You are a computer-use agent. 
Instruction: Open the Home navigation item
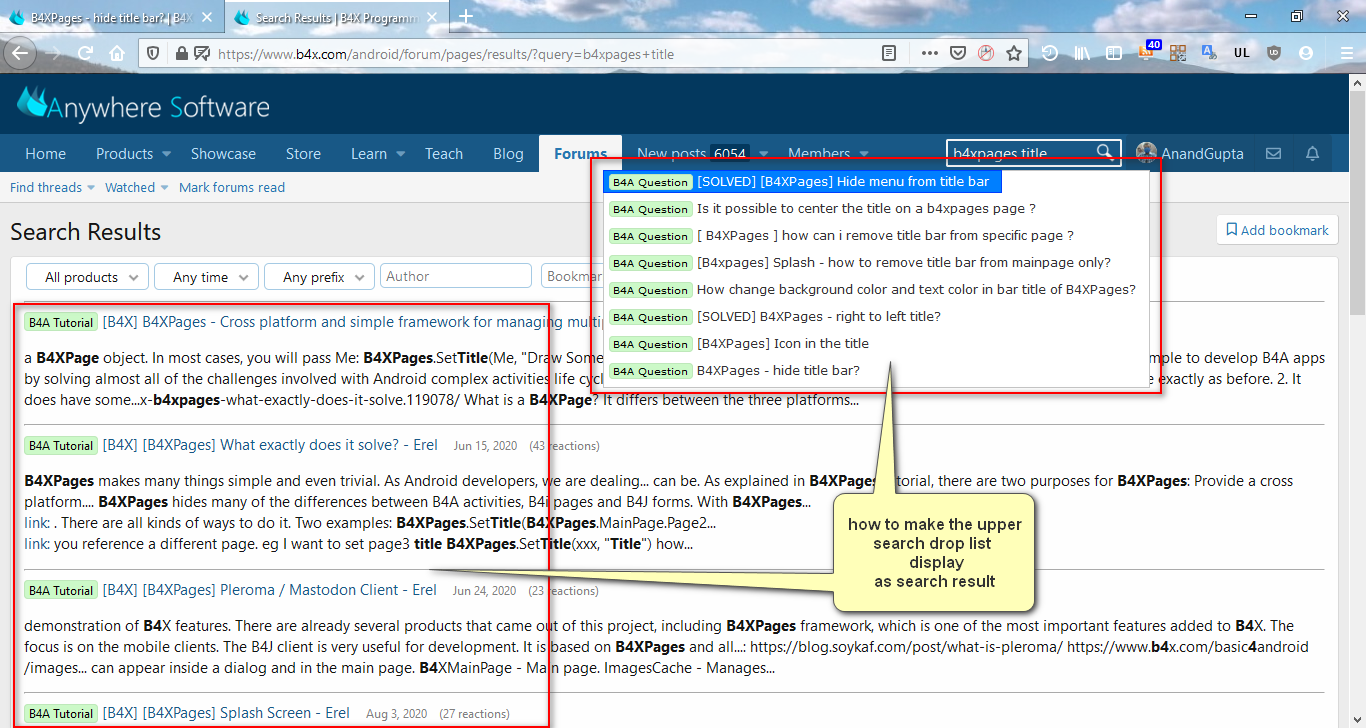(x=46, y=154)
